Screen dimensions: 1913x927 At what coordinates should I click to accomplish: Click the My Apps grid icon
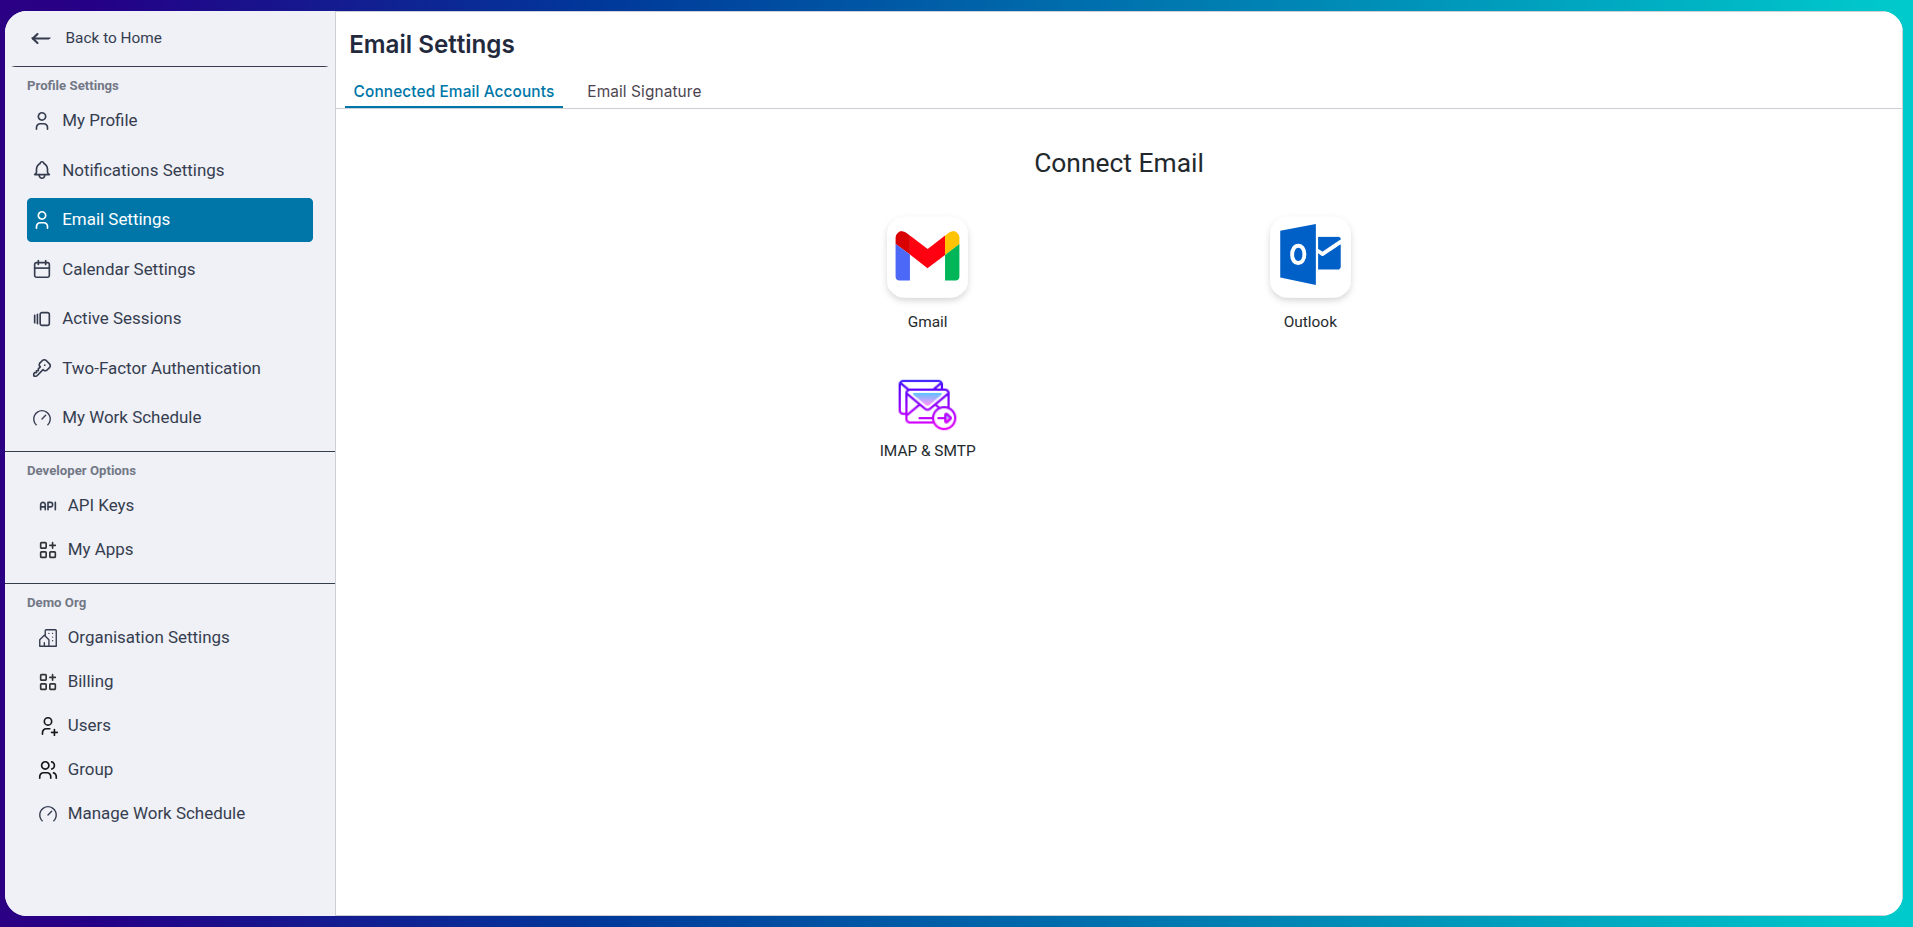click(48, 550)
